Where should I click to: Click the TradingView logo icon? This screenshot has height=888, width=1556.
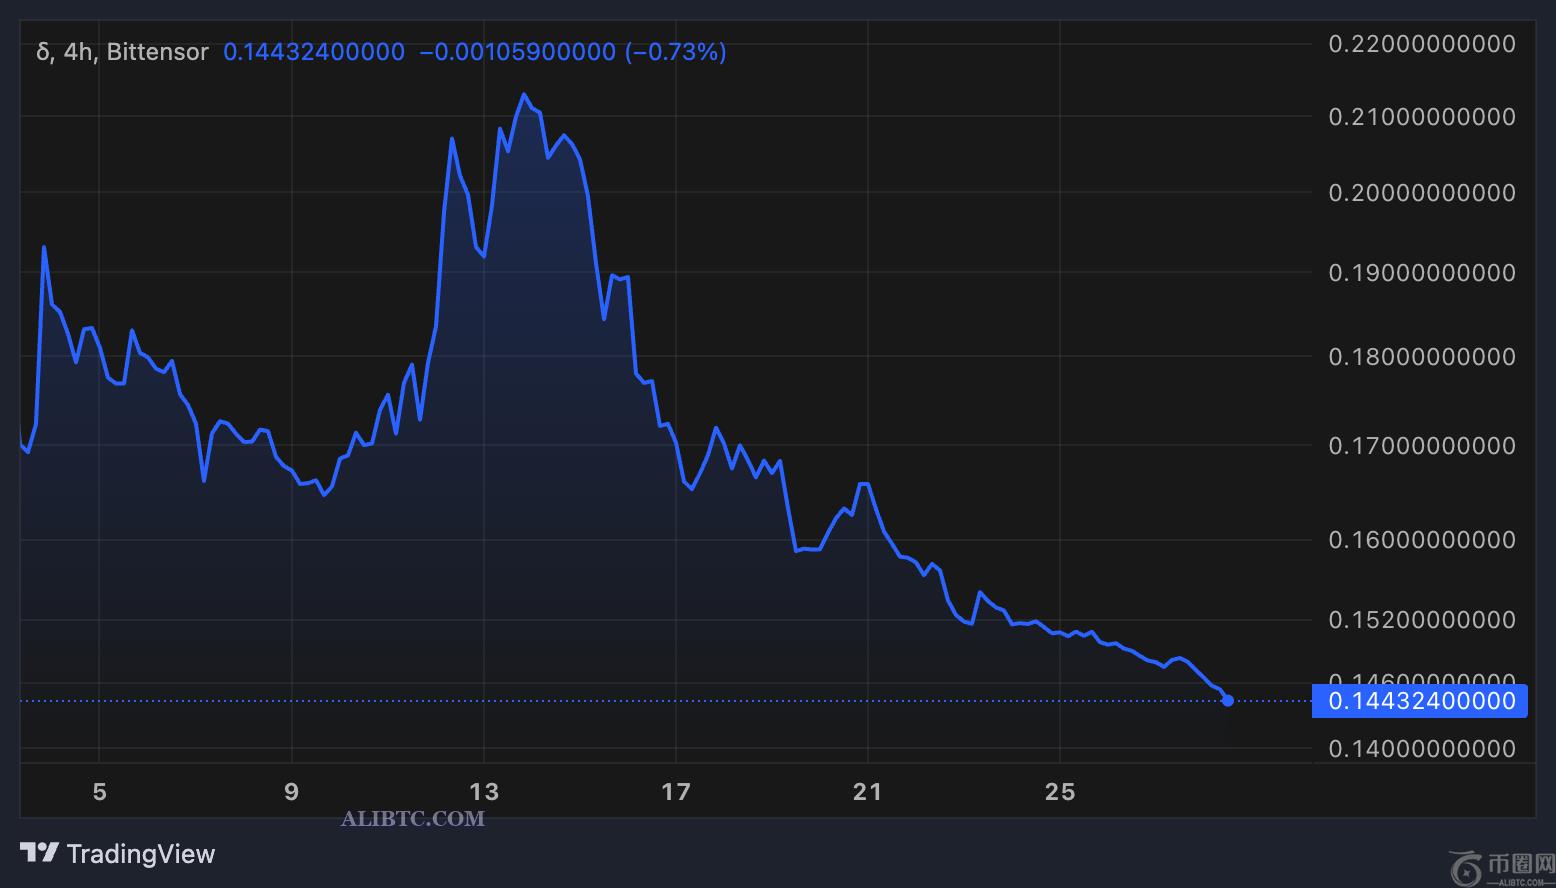click(39, 853)
